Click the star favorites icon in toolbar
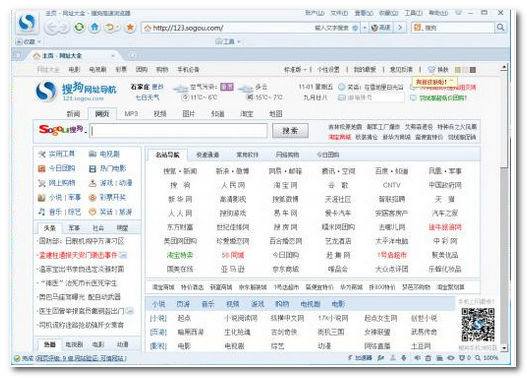Screen dimensions: 527x378 click(130, 27)
